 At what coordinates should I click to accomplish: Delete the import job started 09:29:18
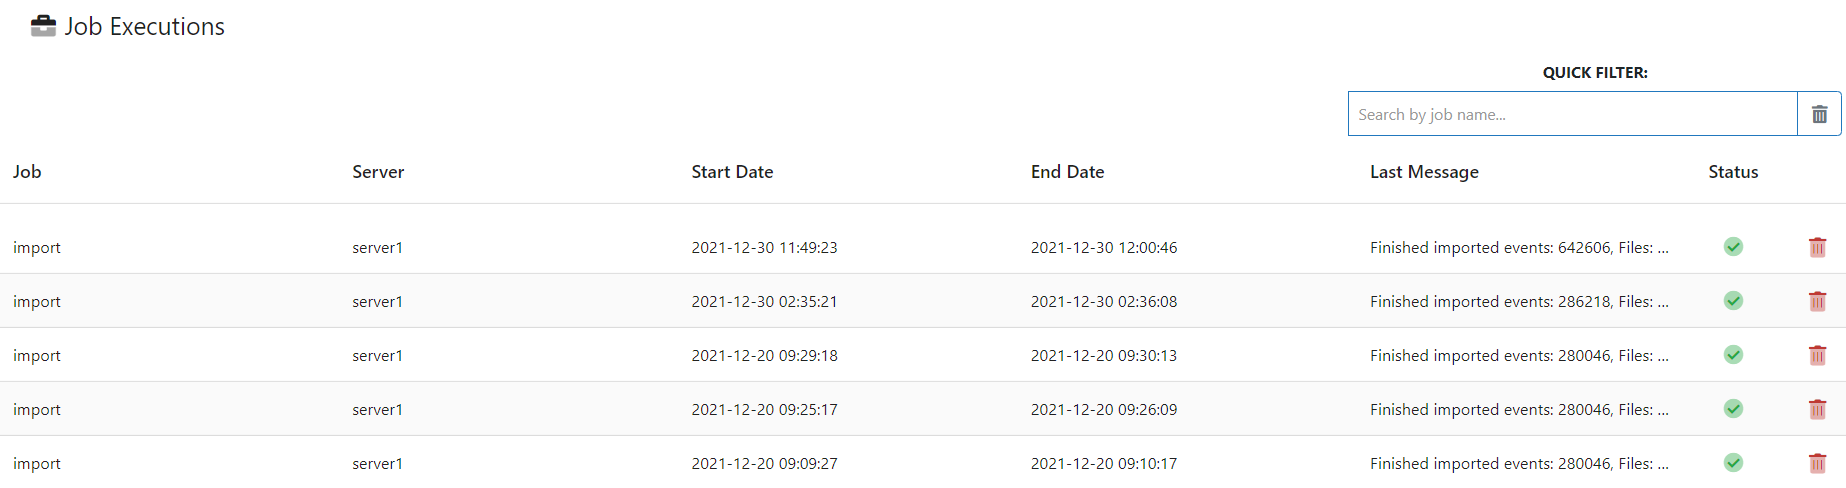pos(1817,355)
